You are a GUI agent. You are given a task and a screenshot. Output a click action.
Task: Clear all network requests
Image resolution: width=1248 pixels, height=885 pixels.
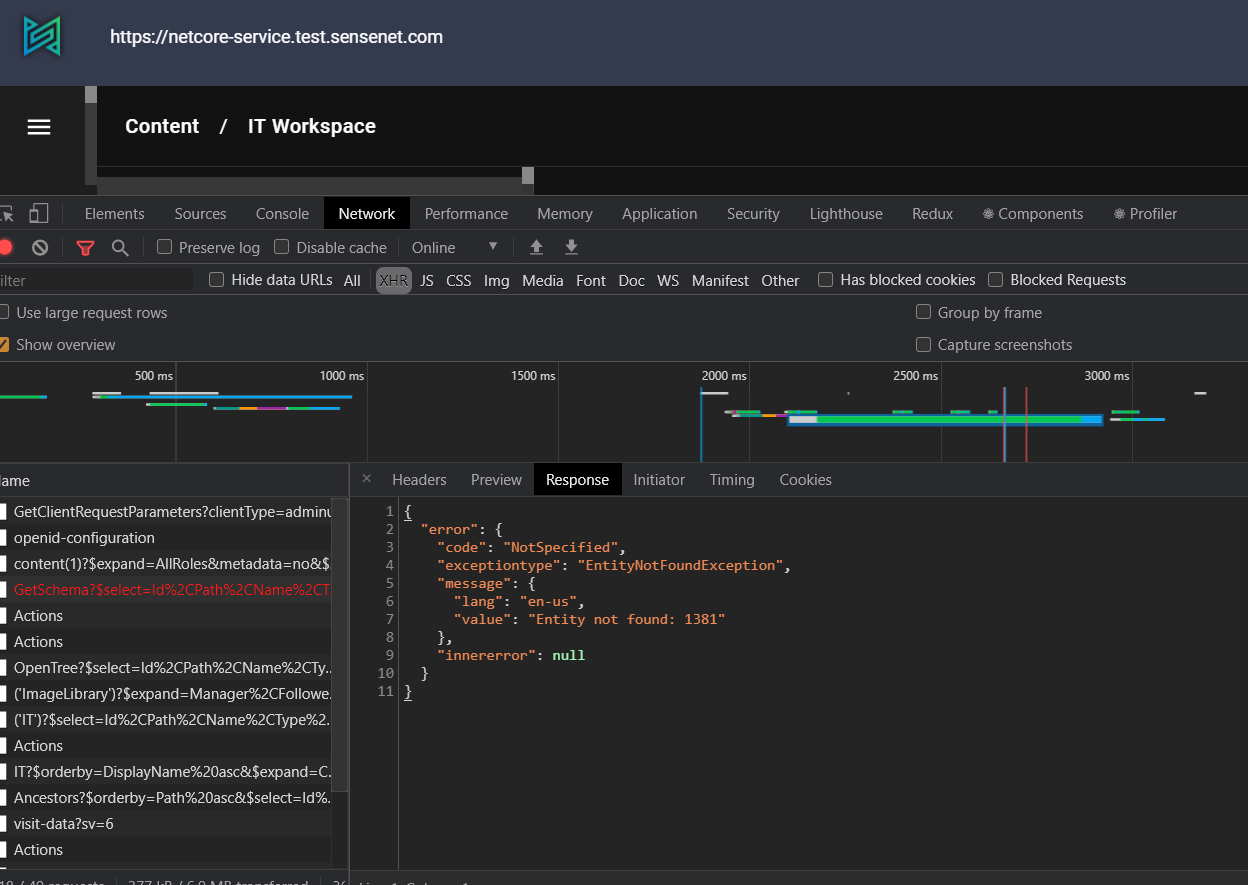39,247
